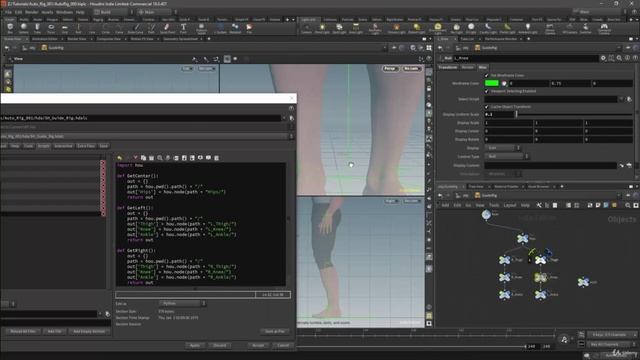Screen dimensions: 640x360
Task: Click network editor search icon
Action: [x=628, y=205]
